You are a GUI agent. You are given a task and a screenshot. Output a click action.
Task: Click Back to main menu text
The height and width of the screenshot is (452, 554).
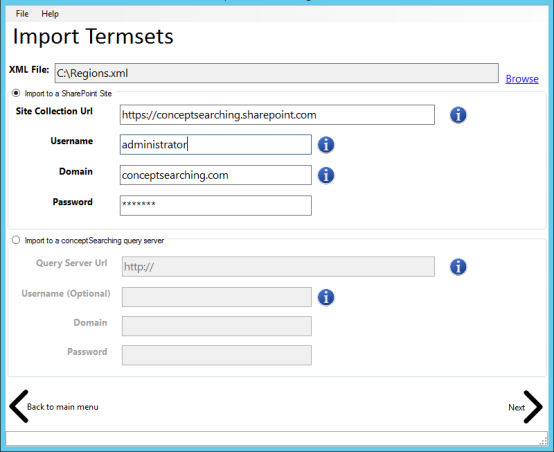point(63,407)
